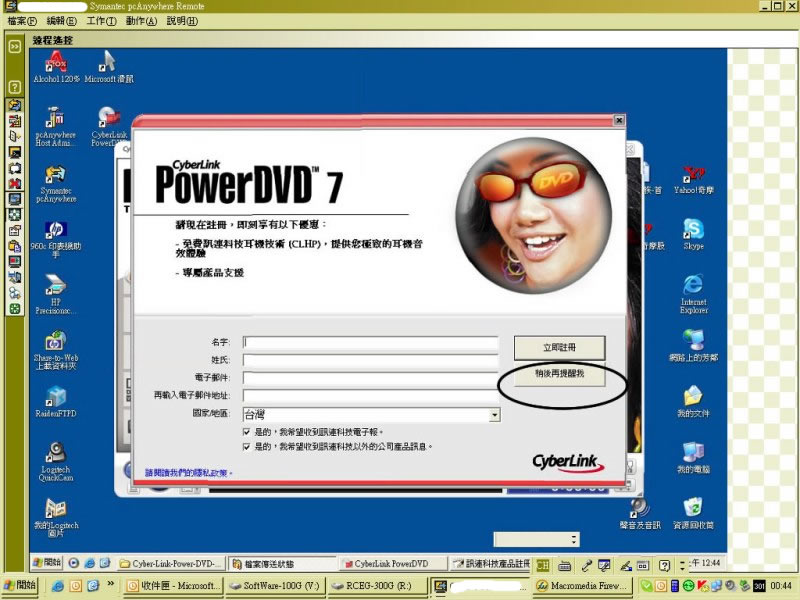
Task: Open the 說明(H) menu
Action: (x=182, y=21)
